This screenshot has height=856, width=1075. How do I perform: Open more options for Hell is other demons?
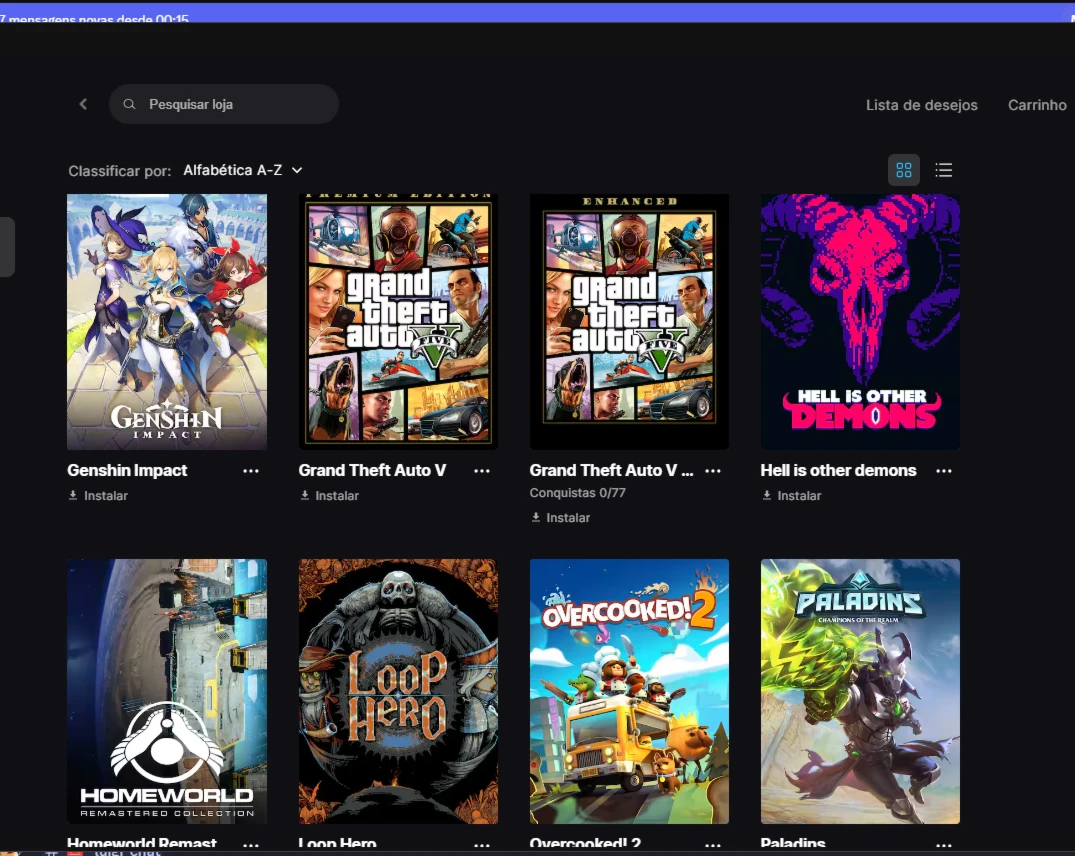coord(944,471)
